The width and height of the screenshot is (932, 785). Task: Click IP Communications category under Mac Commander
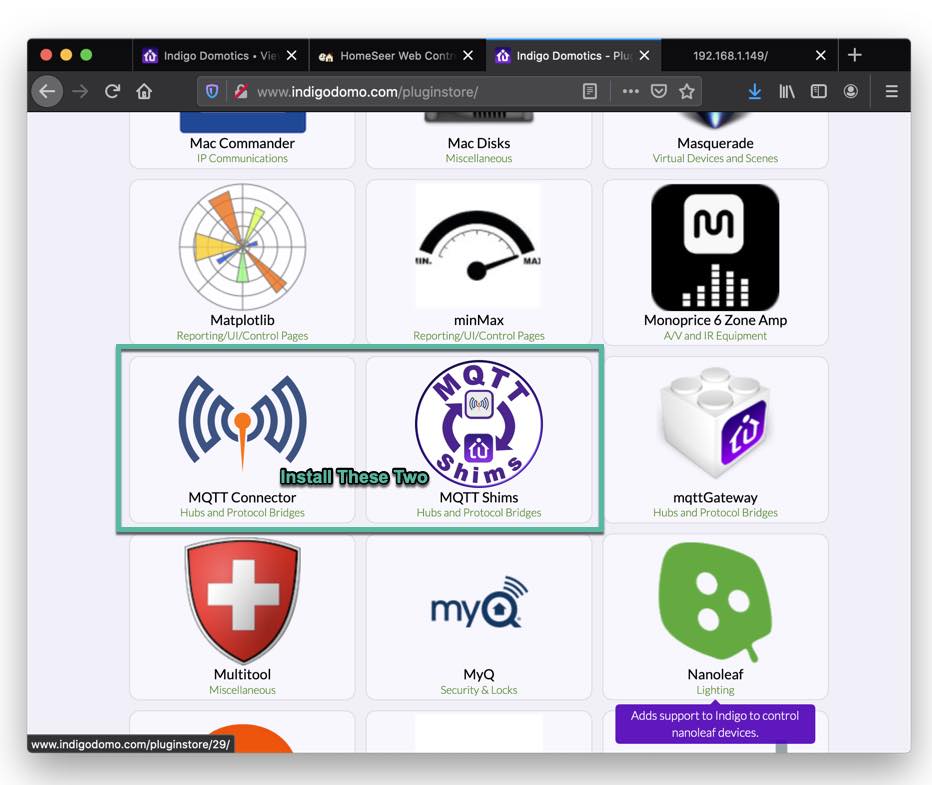pyautogui.click(x=243, y=159)
